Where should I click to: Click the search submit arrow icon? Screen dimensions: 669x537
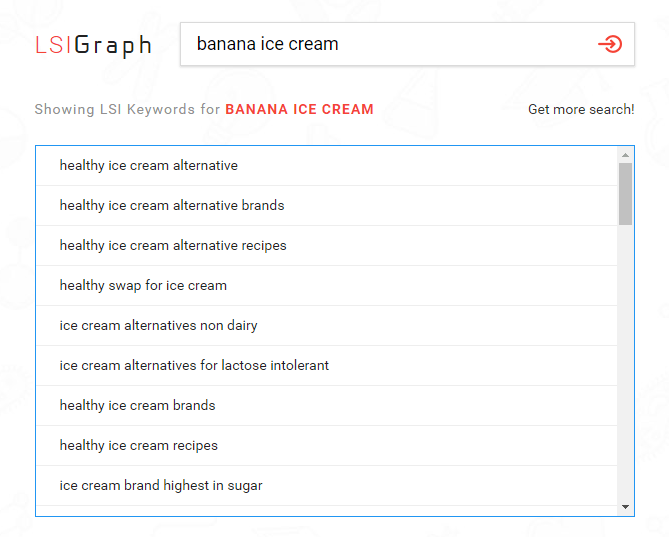tap(609, 44)
